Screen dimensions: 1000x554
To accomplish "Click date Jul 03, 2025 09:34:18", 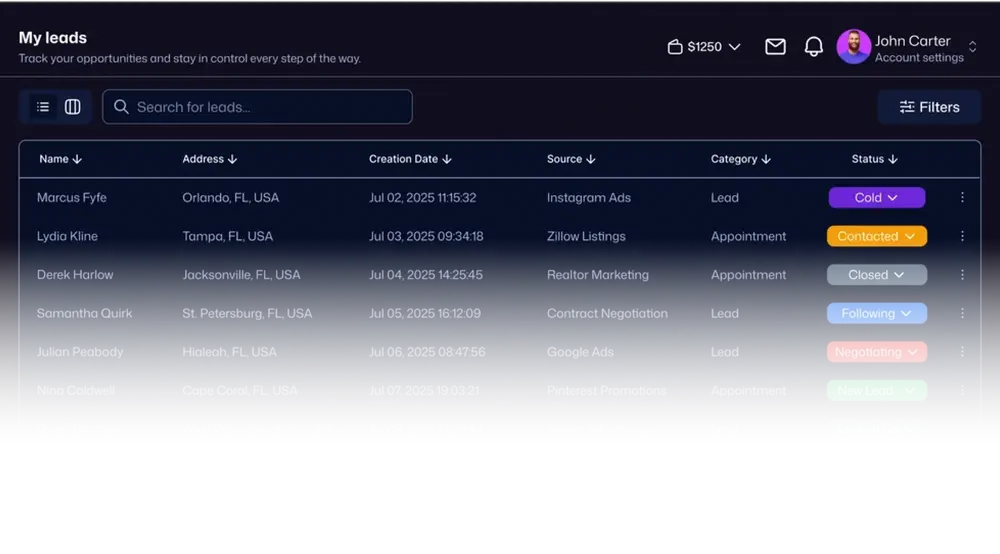I will pos(426,236).
